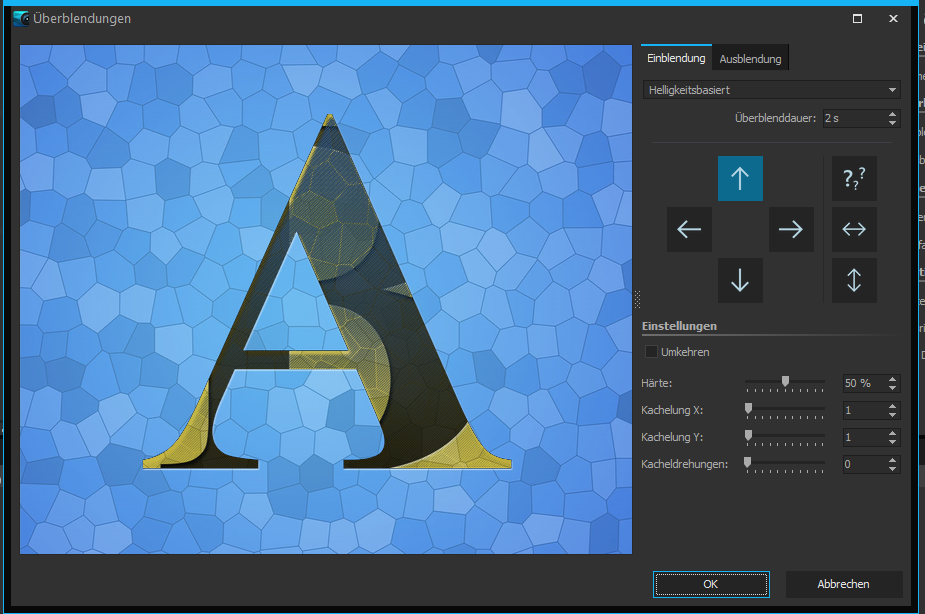Enable the Umkehren checkbox

click(652, 352)
